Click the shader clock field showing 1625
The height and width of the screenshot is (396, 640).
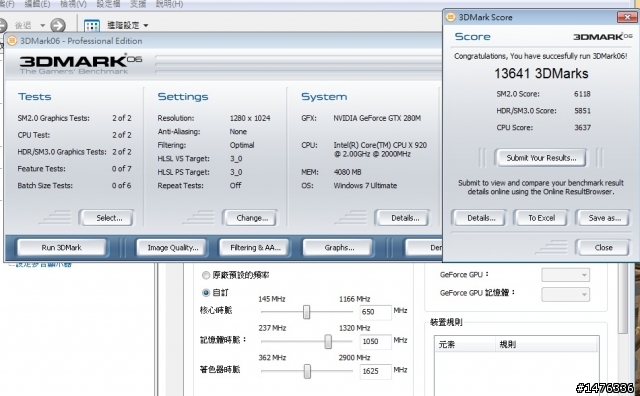pos(375,371)
